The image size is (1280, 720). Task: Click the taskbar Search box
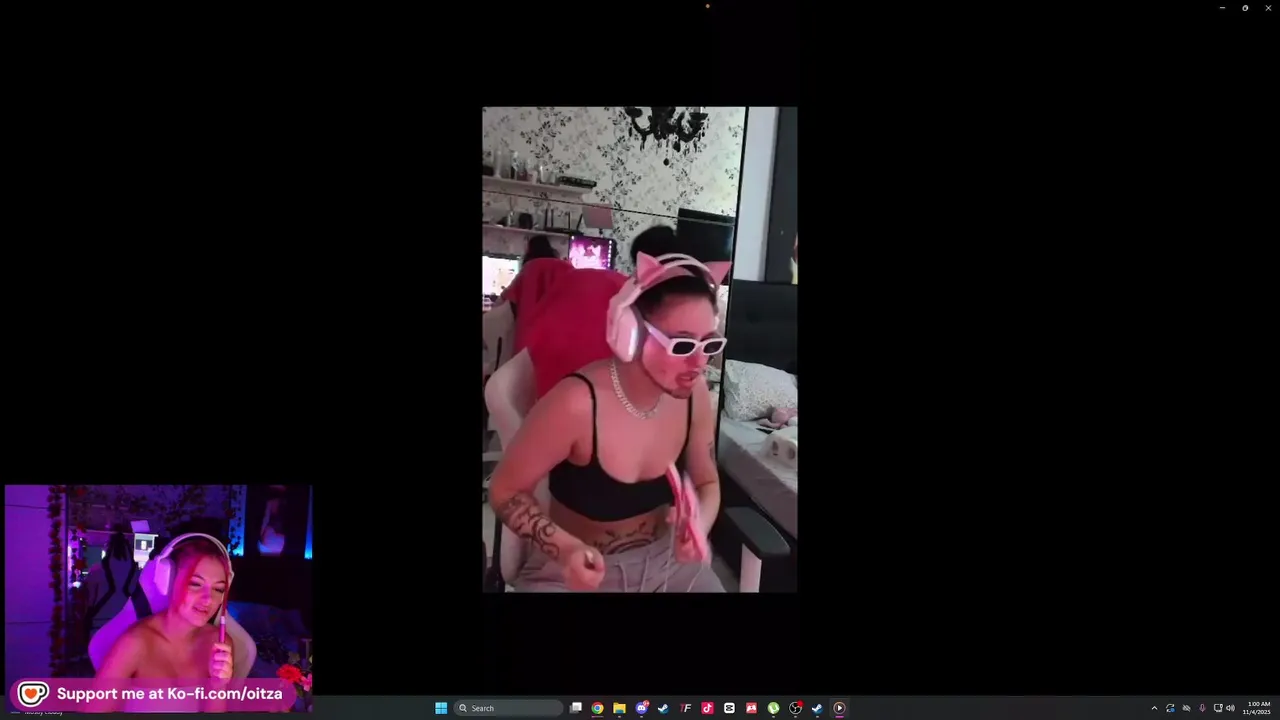pyautogui.click(x=508, y=708)
